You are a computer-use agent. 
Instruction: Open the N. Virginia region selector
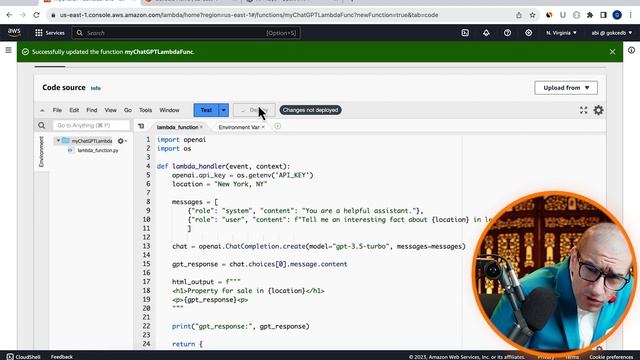tap(561, 33)
